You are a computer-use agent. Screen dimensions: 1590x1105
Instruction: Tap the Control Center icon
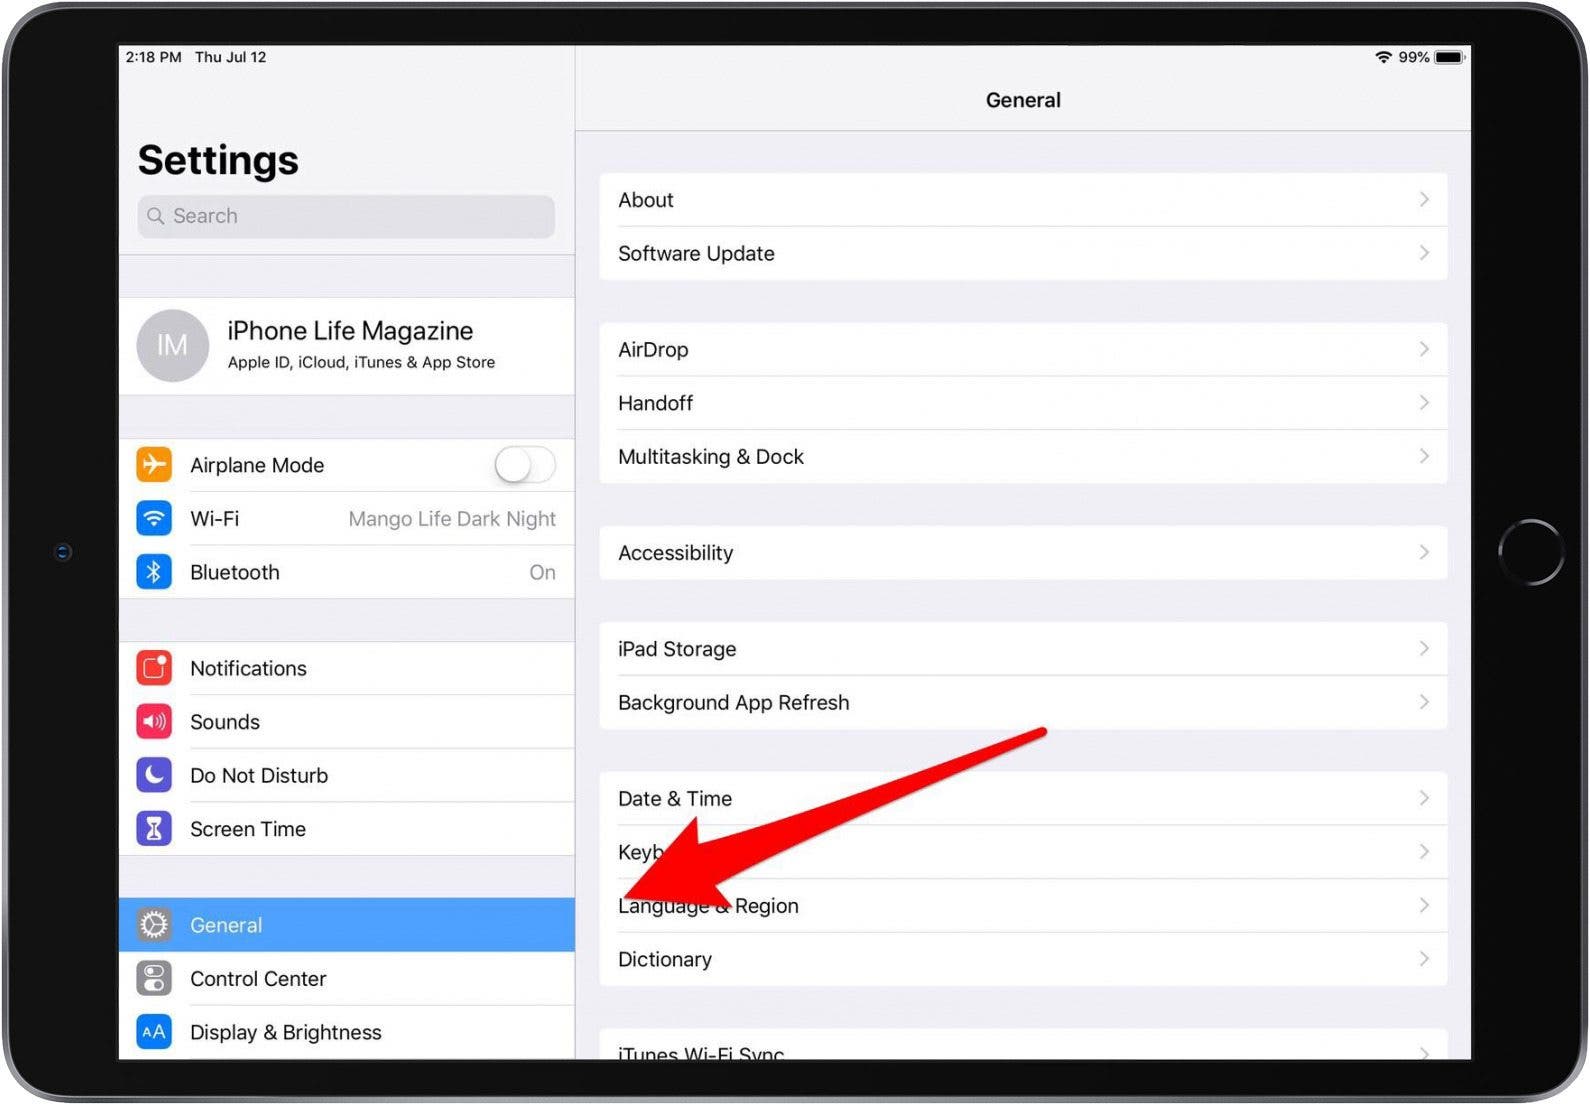154,979
